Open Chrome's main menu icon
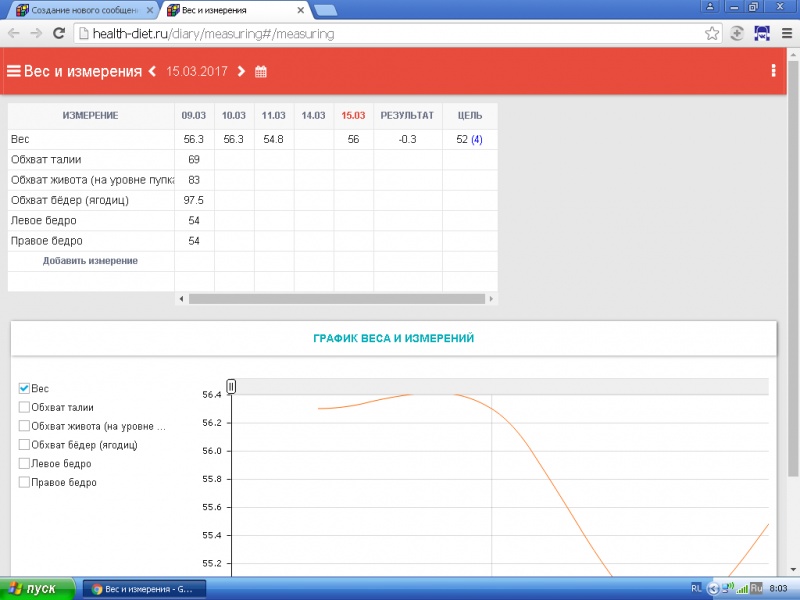 tap(785, 33)
